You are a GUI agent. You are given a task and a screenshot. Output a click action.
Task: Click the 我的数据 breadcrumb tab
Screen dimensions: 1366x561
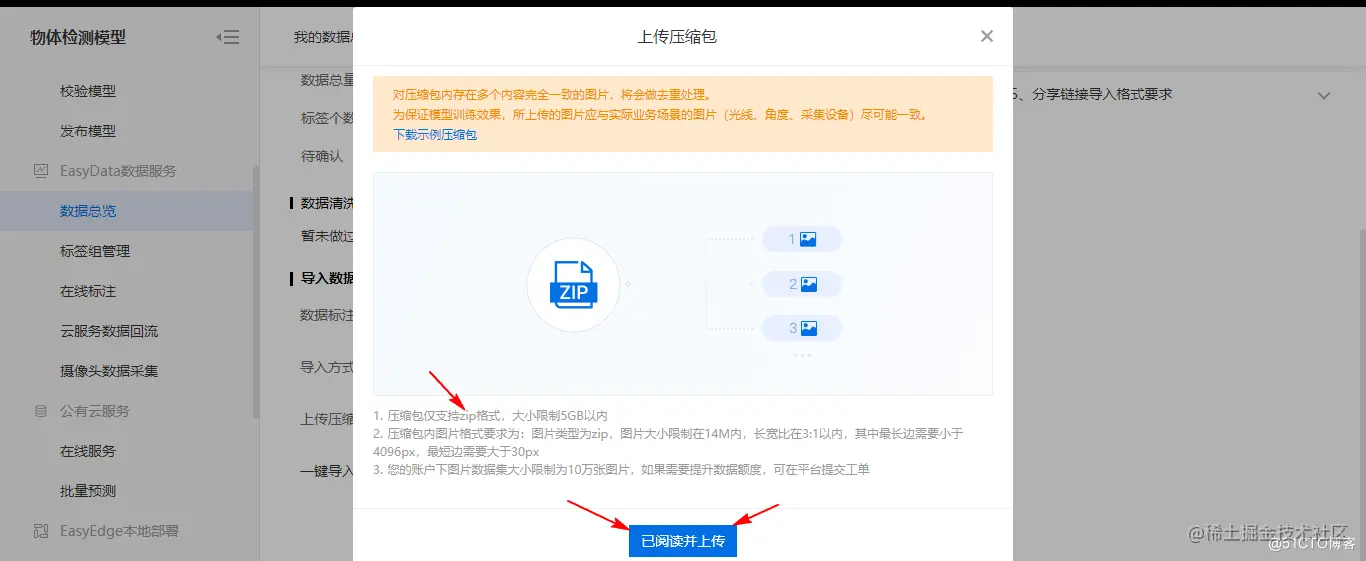(x=323, y=37)
